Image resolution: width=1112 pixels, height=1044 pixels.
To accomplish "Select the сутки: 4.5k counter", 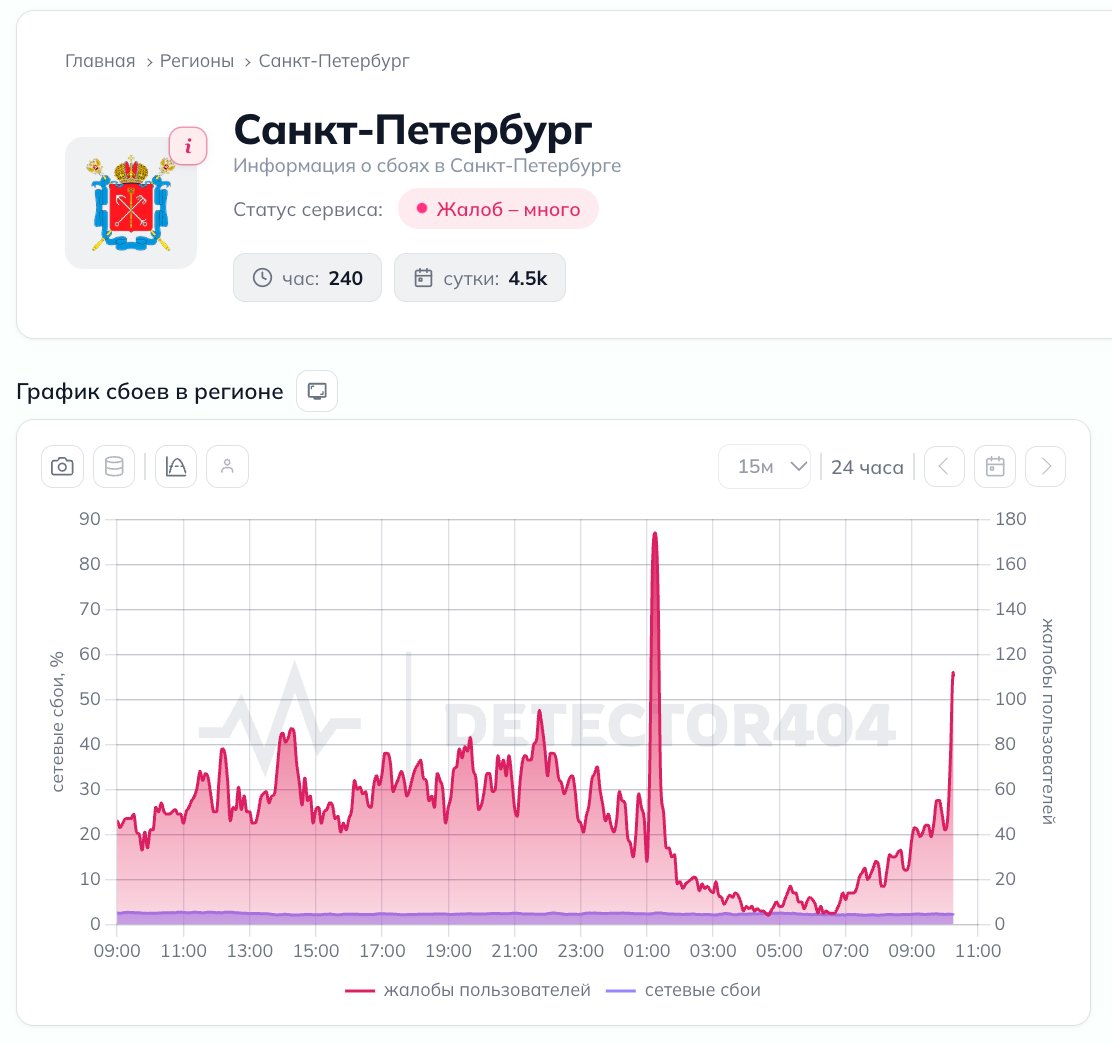I will coord(479,278).
